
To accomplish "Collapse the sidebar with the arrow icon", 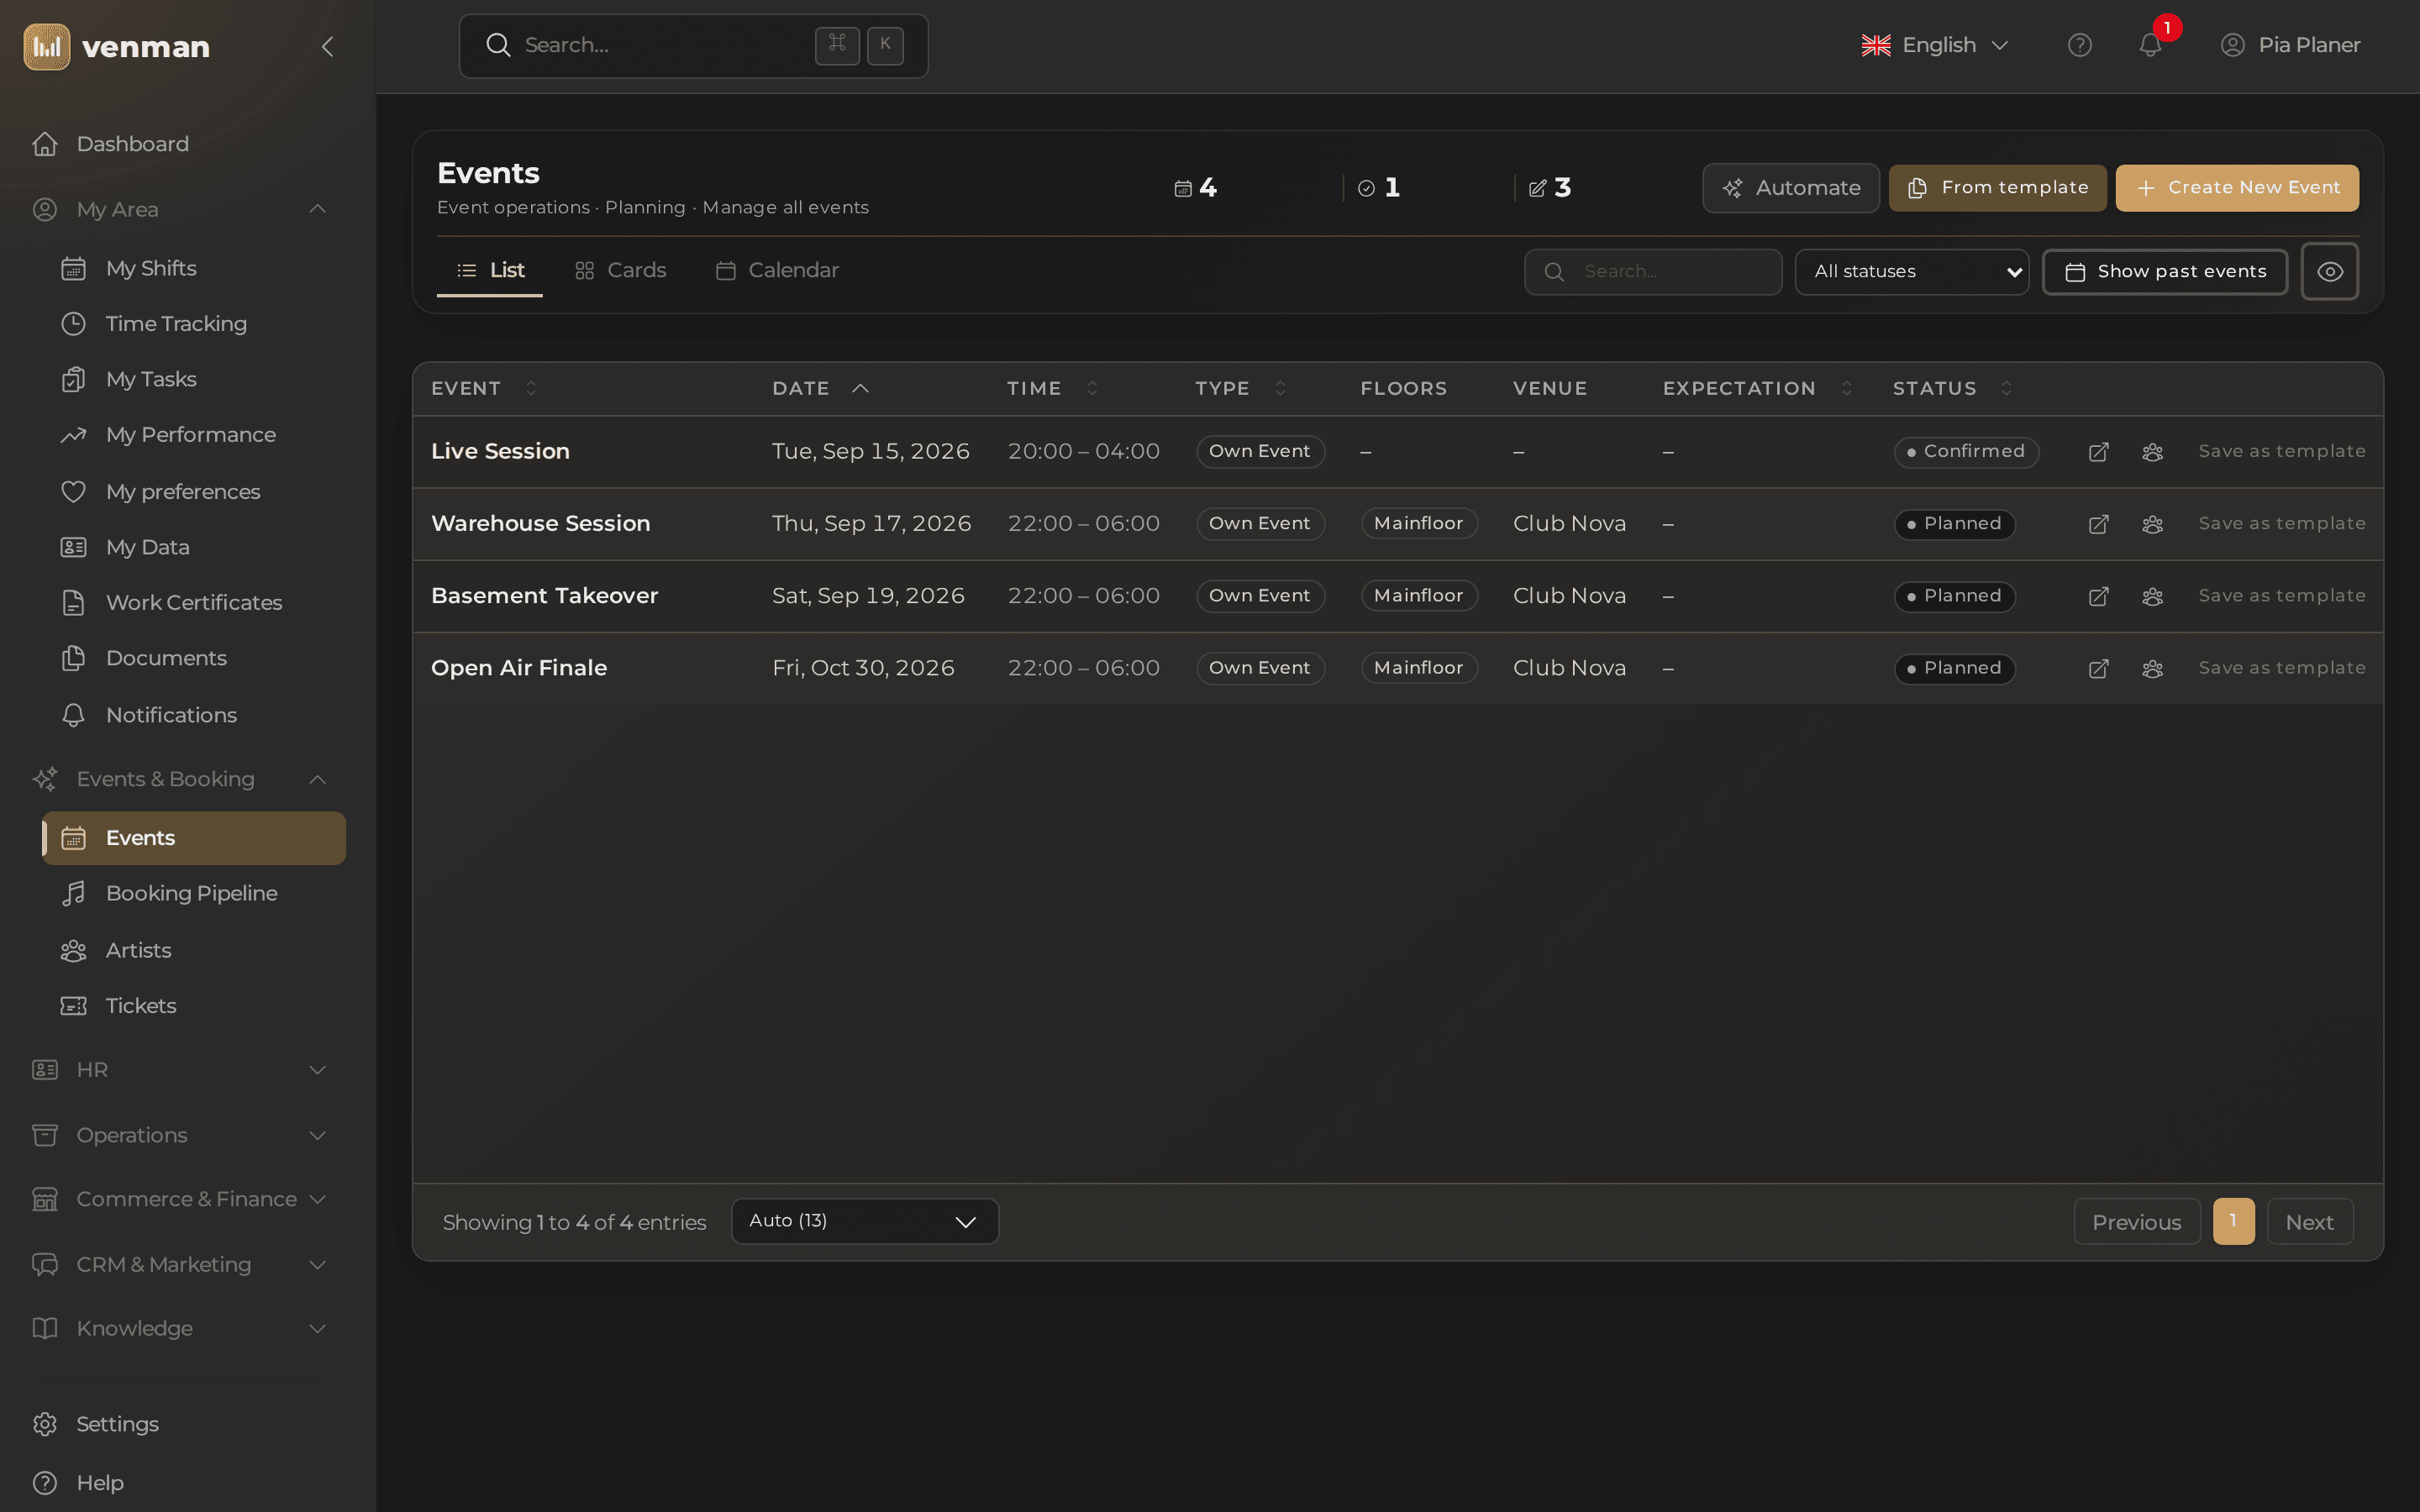I will click(x=327, y=46).
